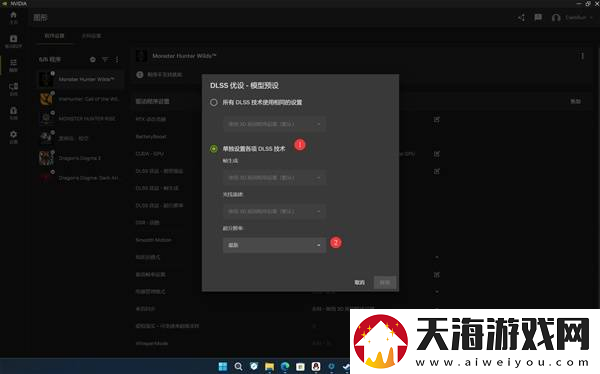
Task: Select the Graphics sidebar icon
Action: coord(13,65)
